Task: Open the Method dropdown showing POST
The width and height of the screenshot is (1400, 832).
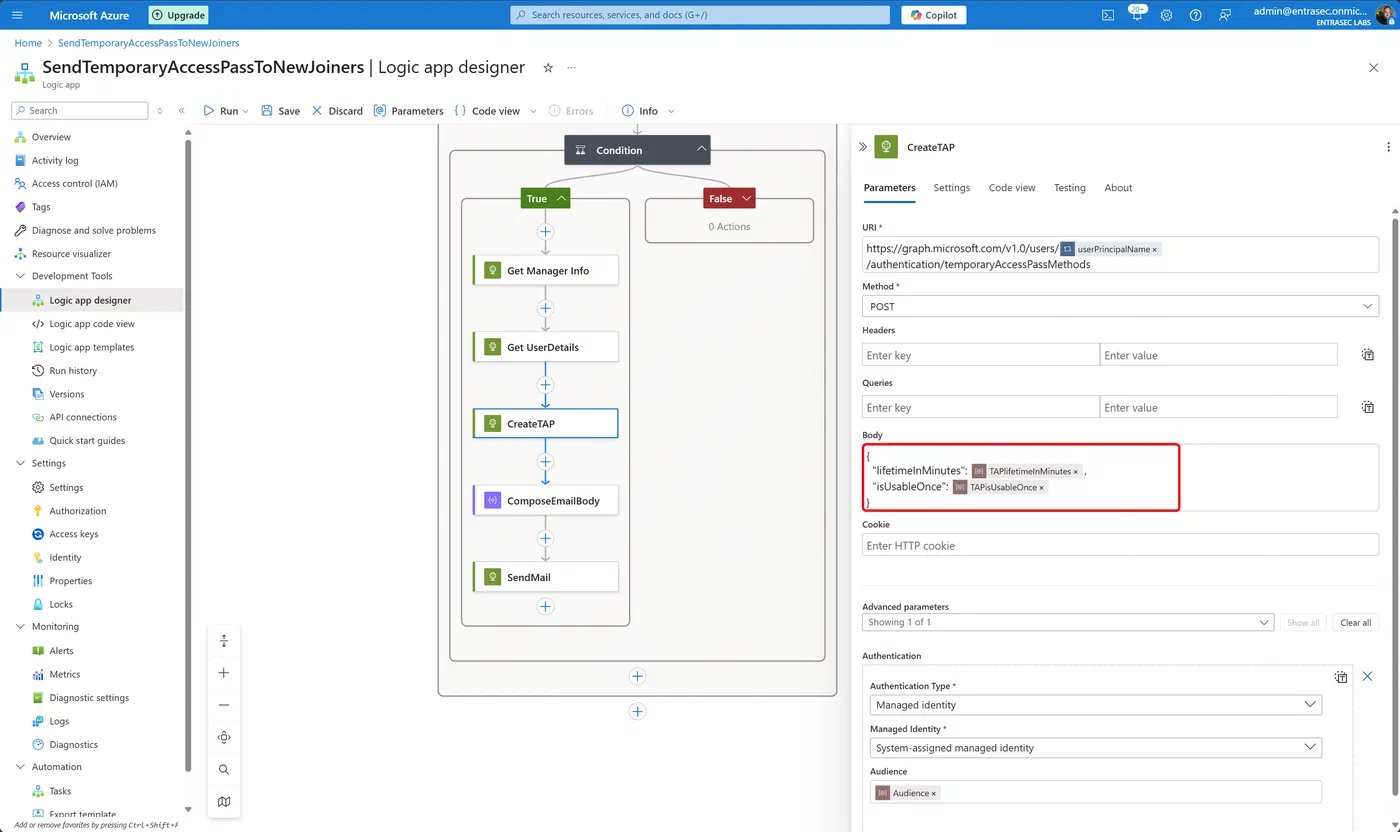Action: click(x=1120, y=307)
